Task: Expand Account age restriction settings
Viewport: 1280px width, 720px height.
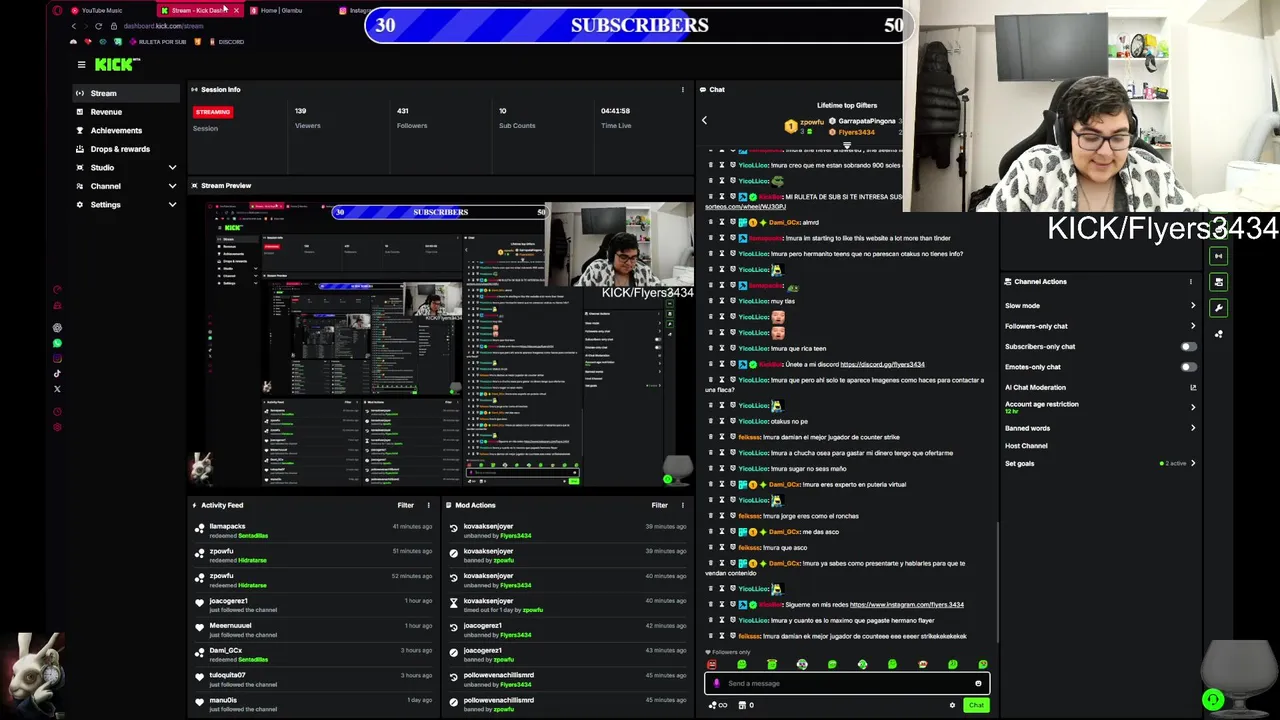Action: click(1193, 407)
